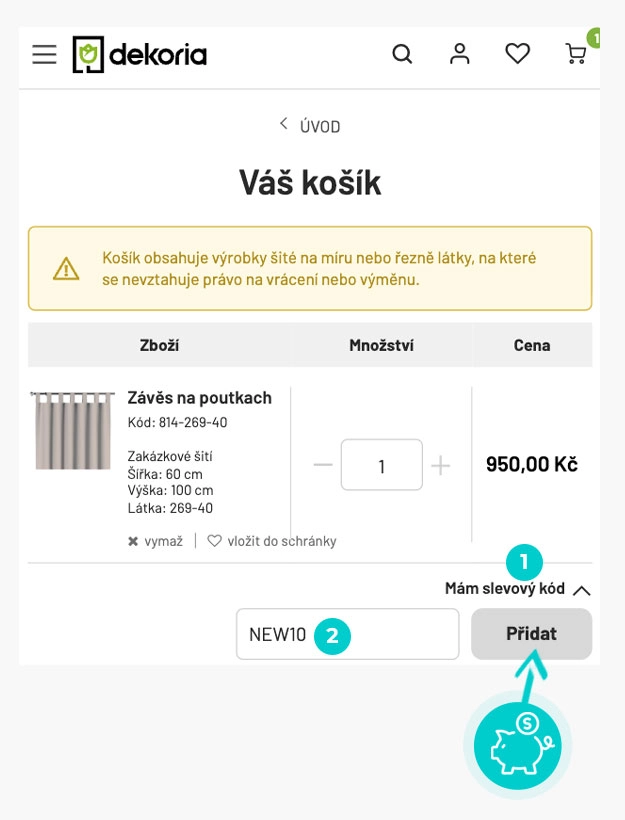
Task: Click the warning triangle in the yellow notice
Action: pyautogui.click(x=66, y=268)
